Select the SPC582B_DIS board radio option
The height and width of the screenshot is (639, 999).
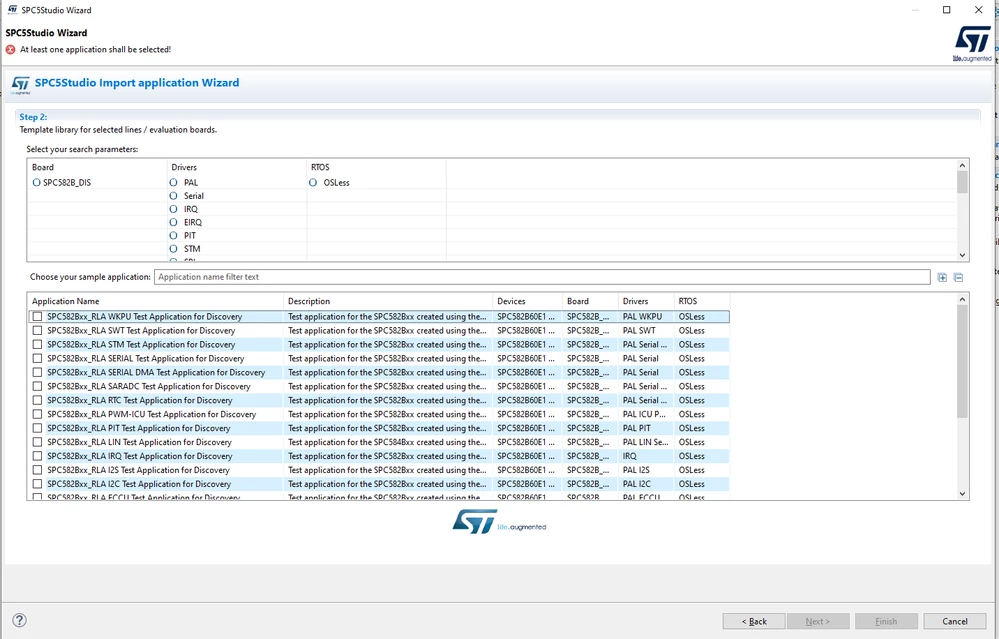tap(36, 182)
